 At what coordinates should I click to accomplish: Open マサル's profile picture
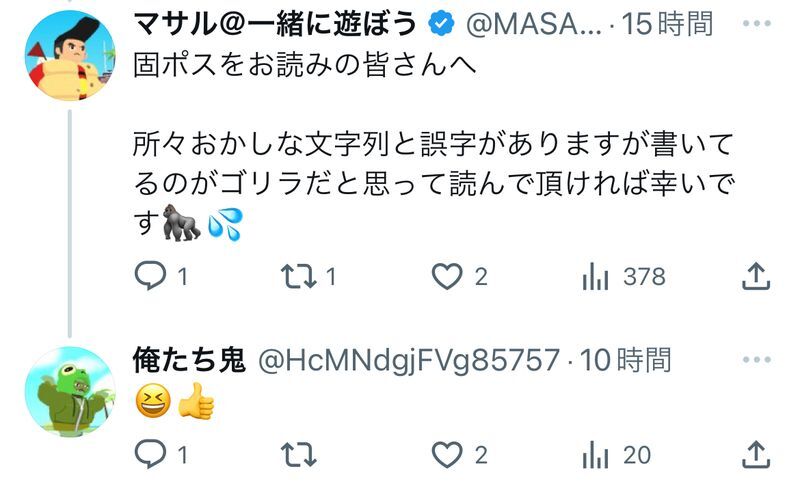70,55
